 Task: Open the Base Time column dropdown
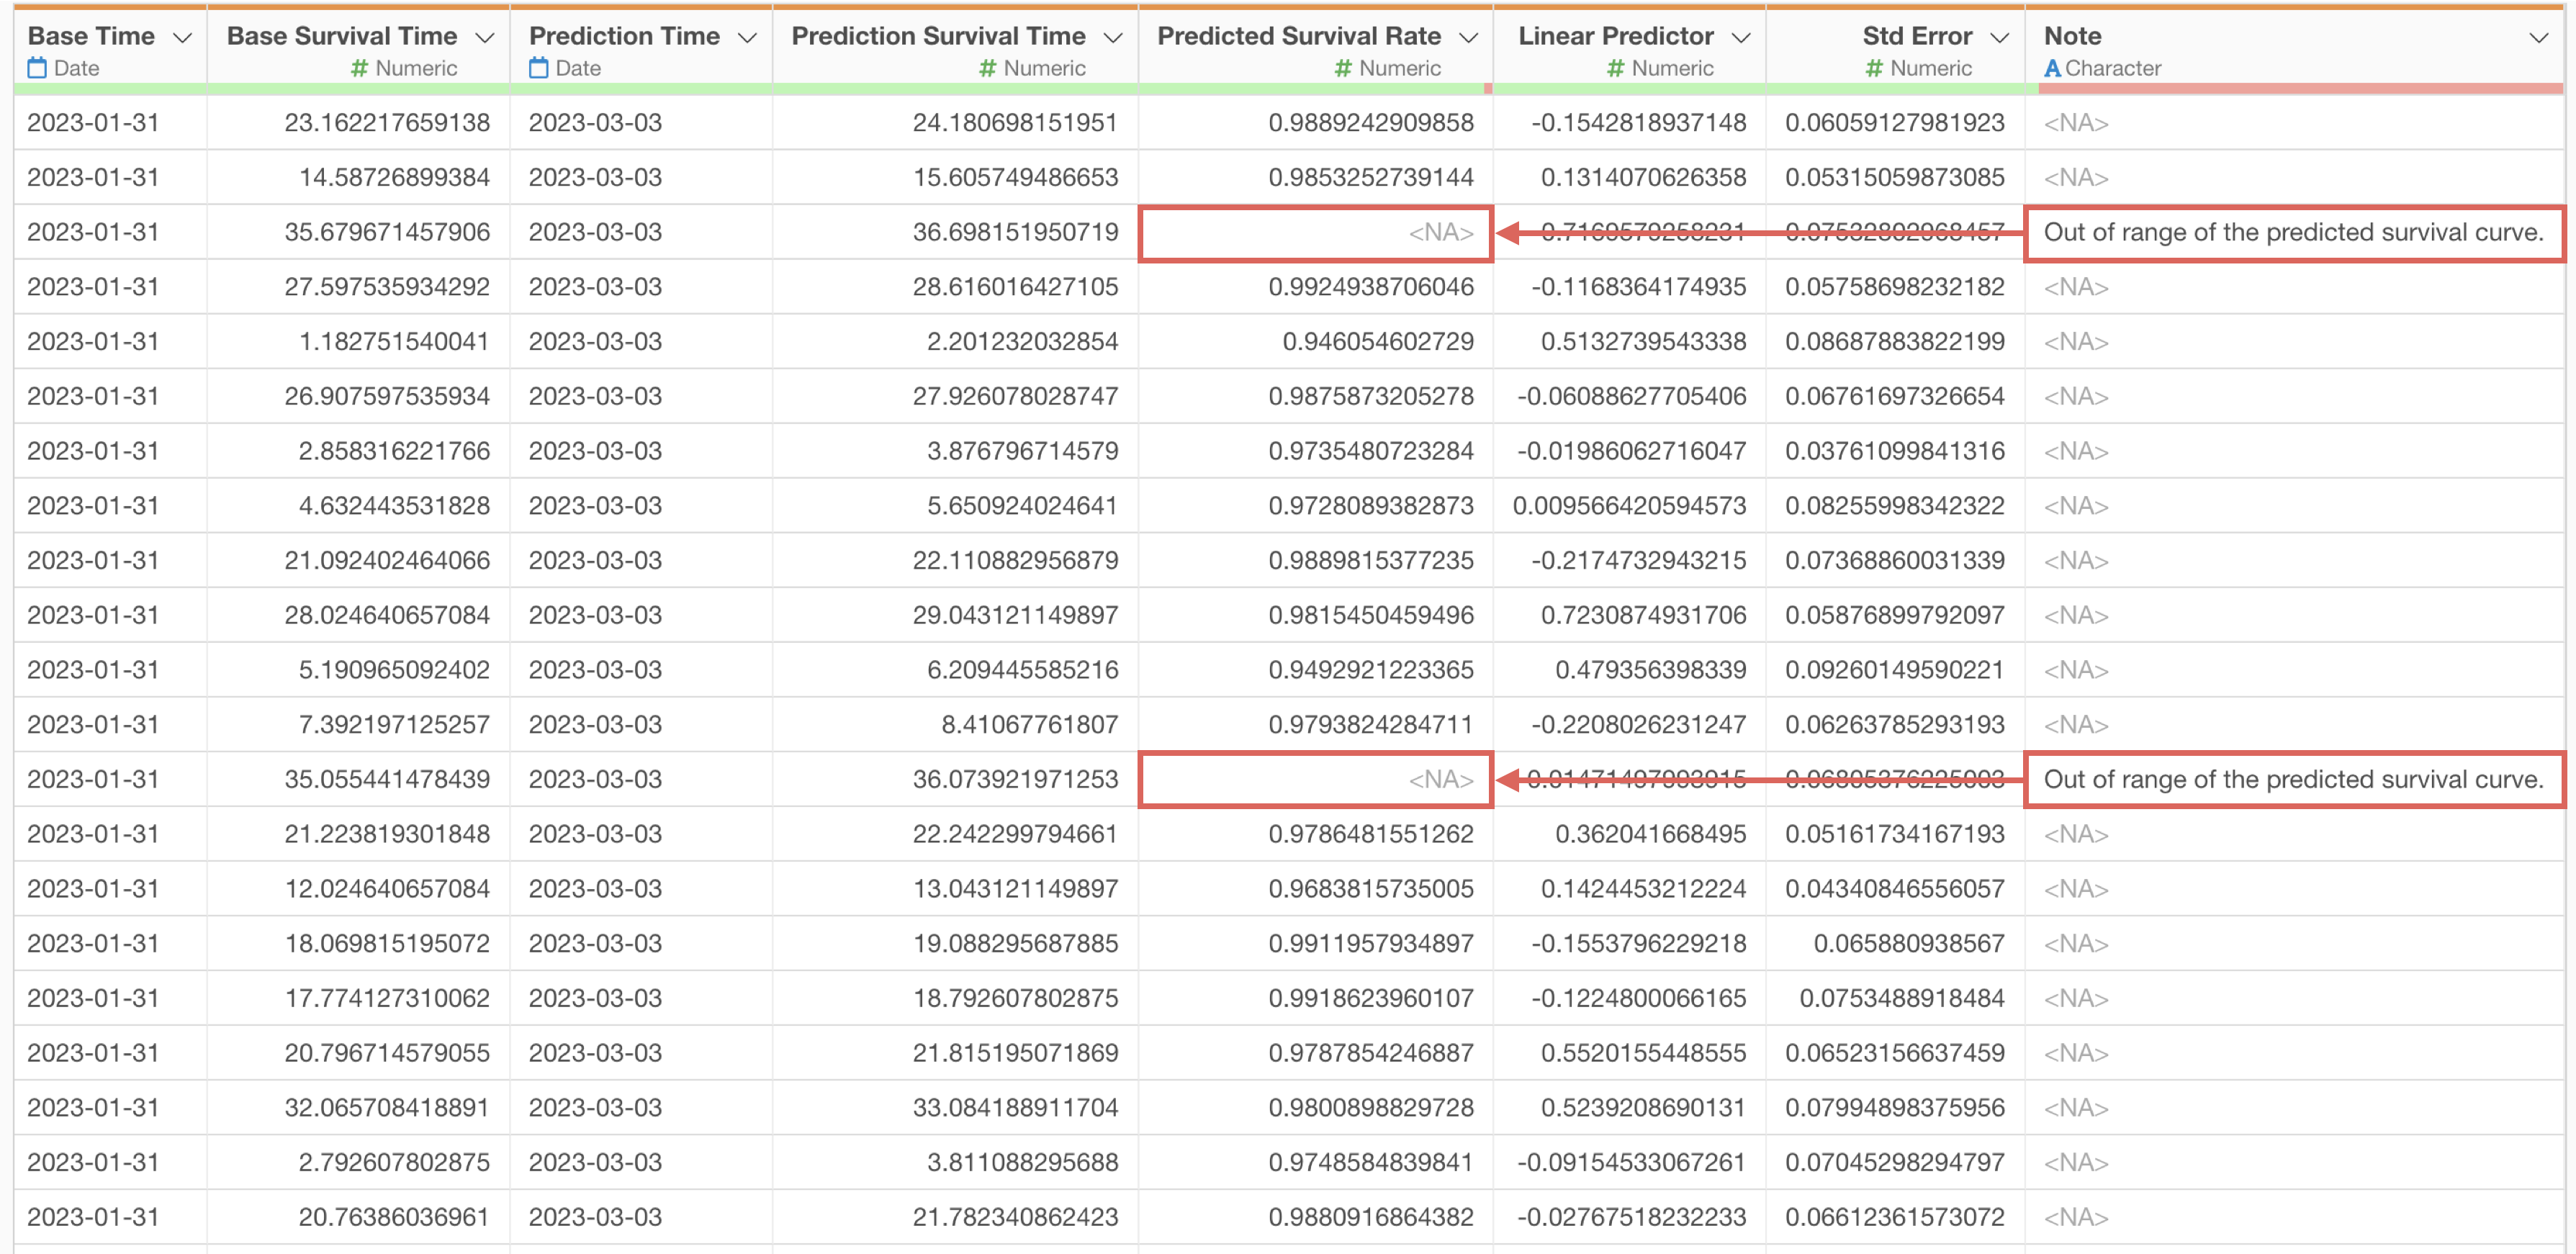pyautogui.click(x=182, y=38)
